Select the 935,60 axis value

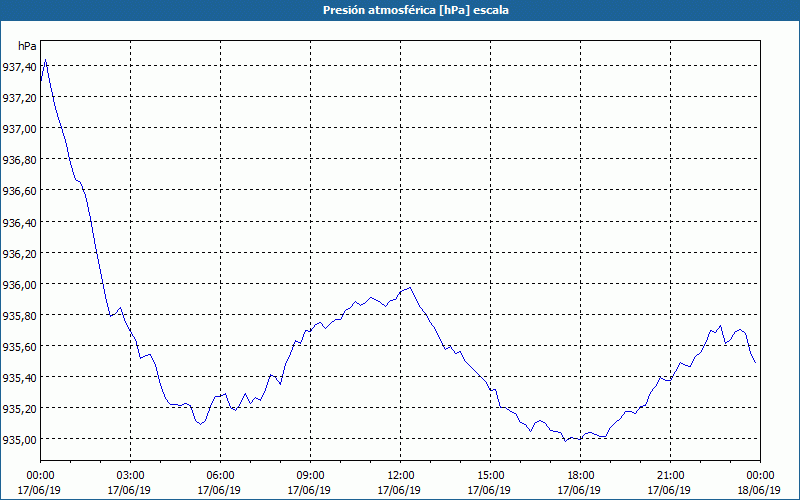tap(19, 347)
